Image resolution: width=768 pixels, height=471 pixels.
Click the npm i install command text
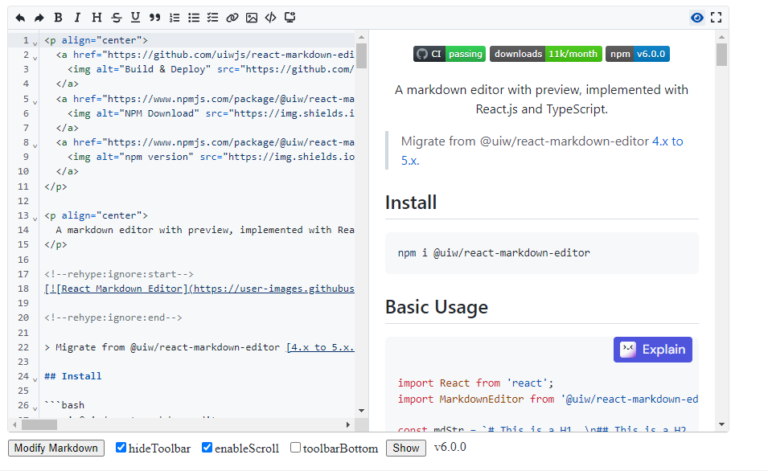tap(494, 253)
